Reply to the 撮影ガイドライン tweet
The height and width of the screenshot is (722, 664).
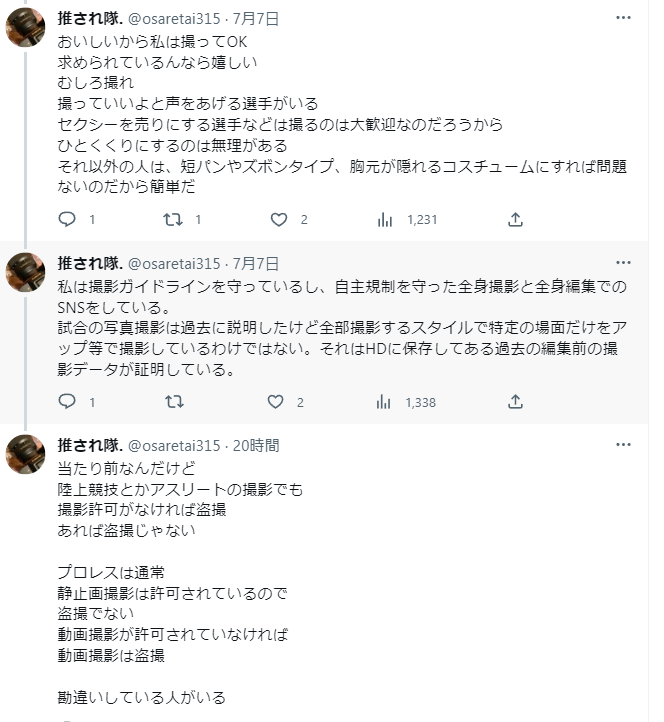coord(67,402)
